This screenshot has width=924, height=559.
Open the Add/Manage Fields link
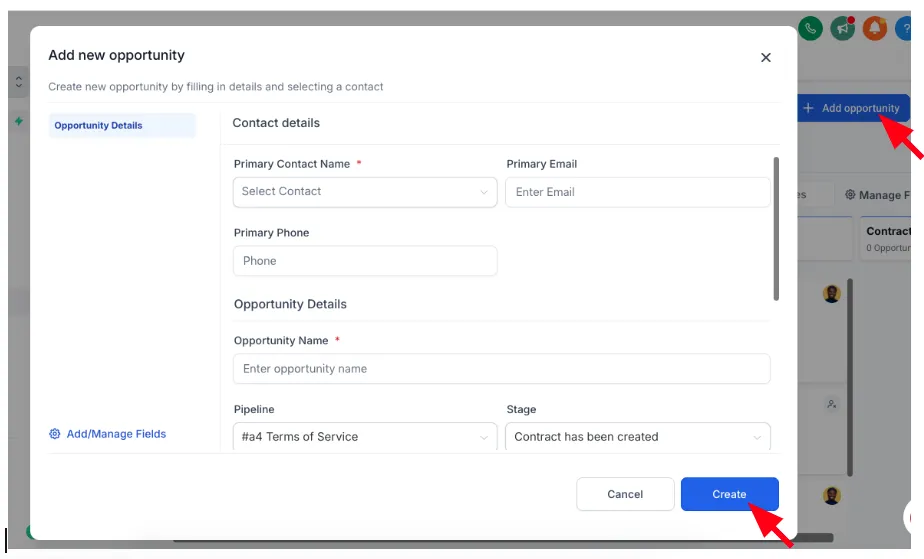pos(116,434)
